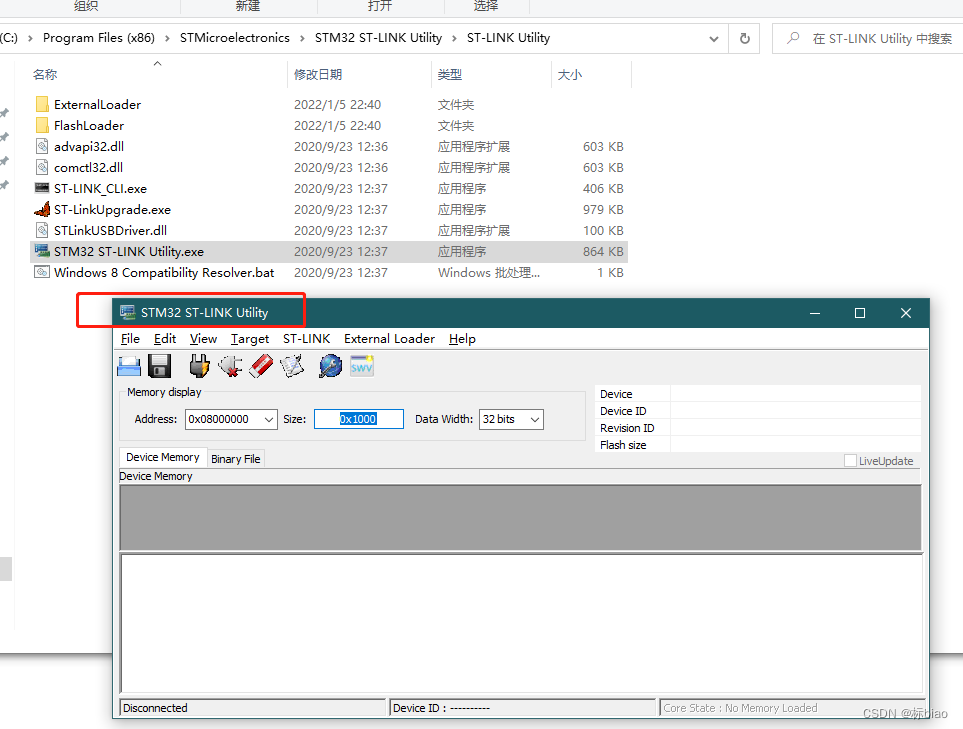Open the SWV viewer icon
Image resolution: width=963 pixels, height=729 pixels.
point(362,366)
